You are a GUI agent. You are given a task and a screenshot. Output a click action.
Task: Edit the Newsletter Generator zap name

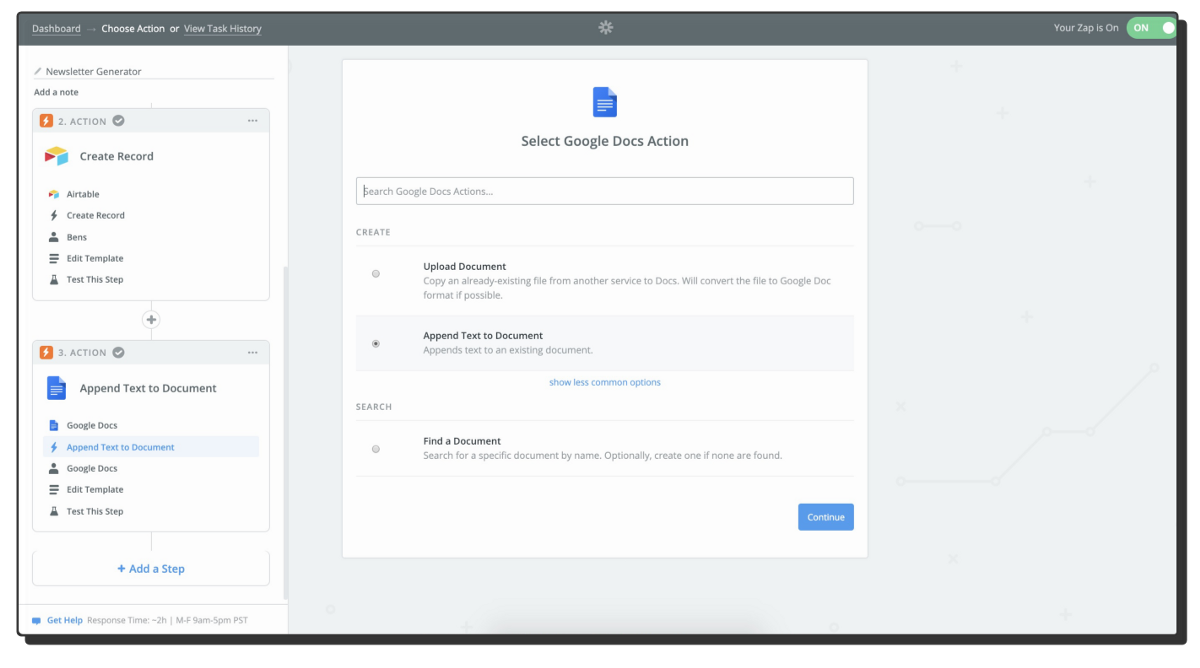94,72
